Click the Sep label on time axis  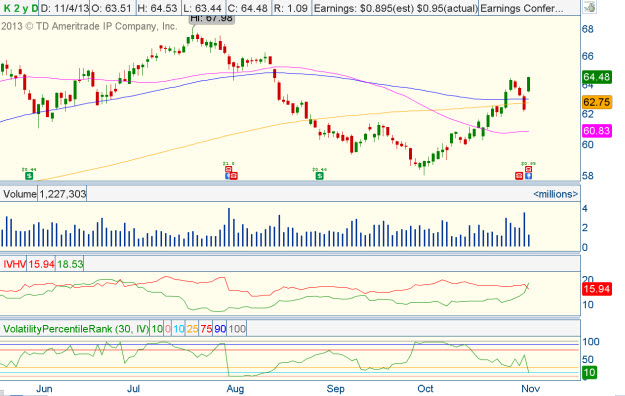tap(335, 388)
